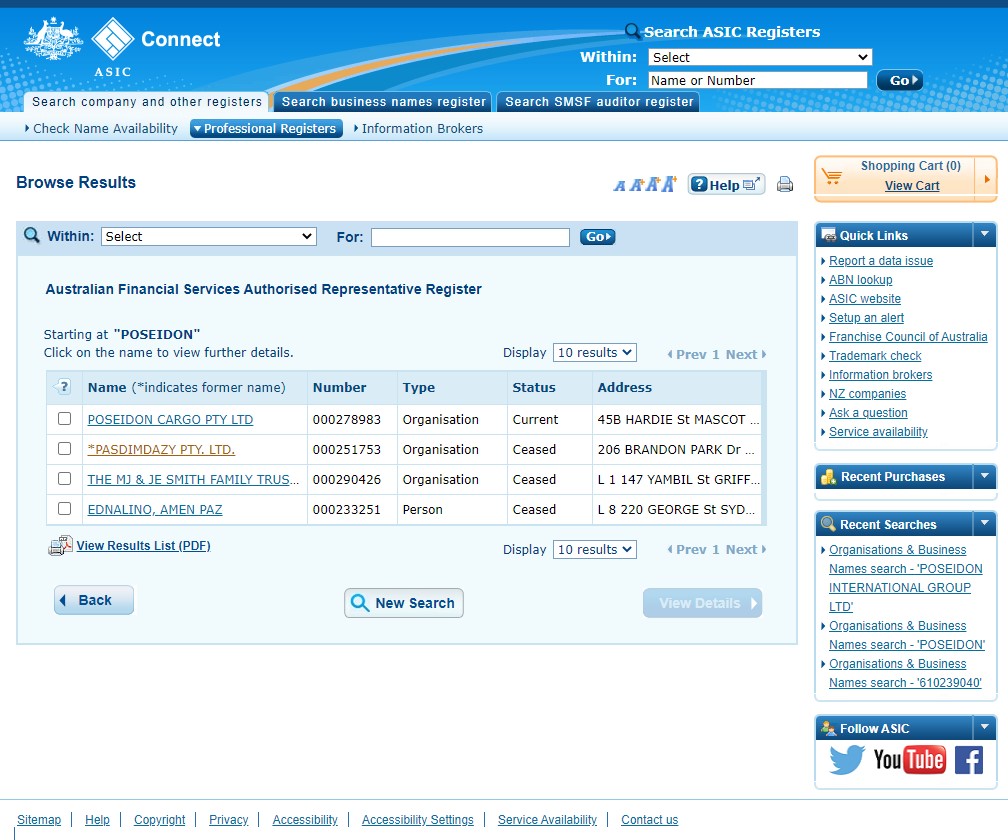This screenshot has width=1008, height=840.
Task: Open POSEIDON CARGO PTY LTD details
Action: 170,419
